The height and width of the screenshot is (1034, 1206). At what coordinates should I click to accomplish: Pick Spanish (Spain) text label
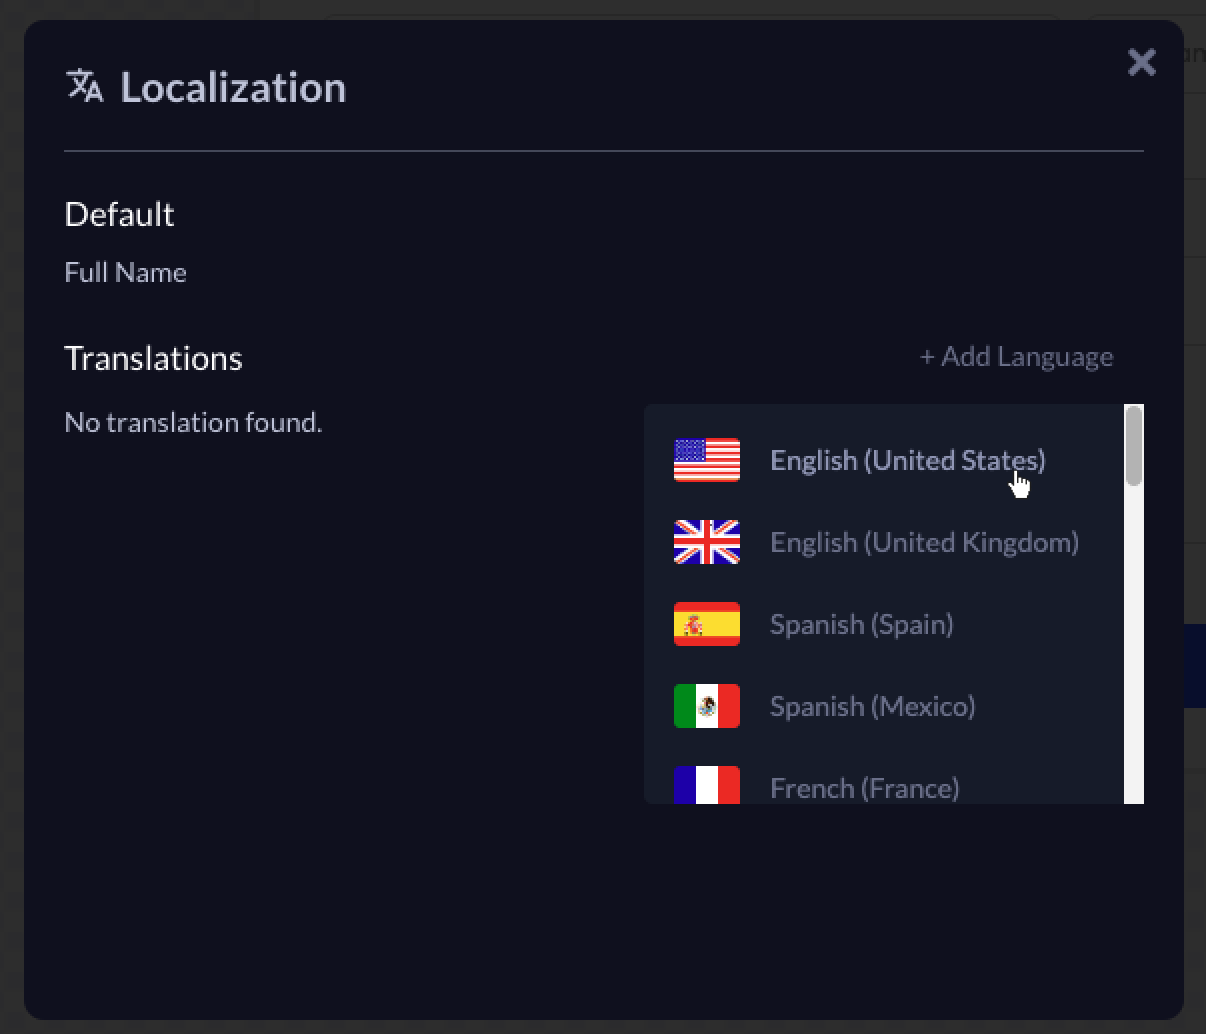(861, 624)
